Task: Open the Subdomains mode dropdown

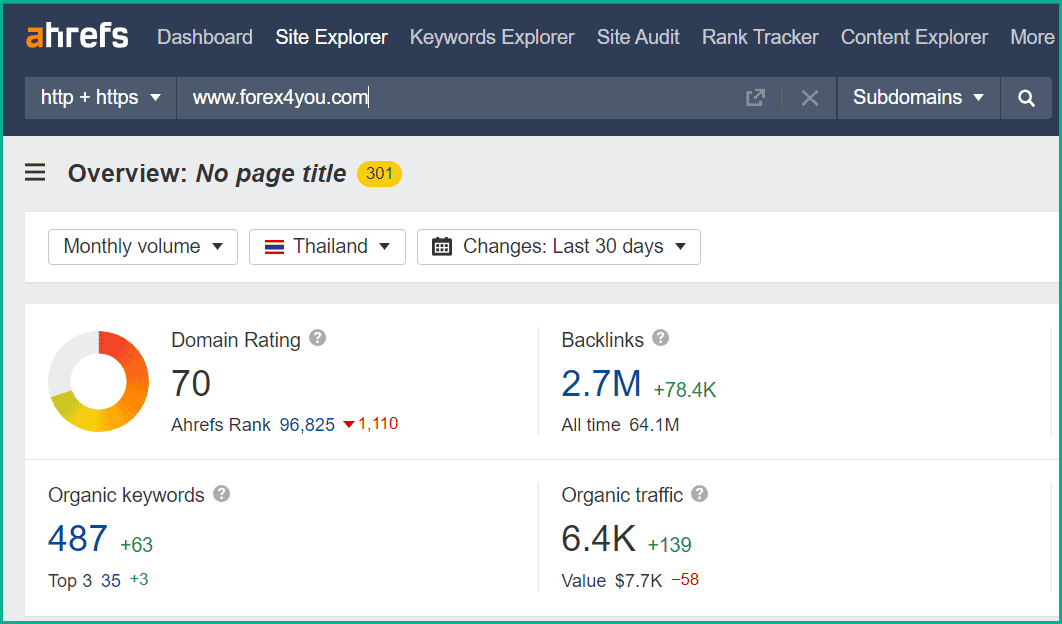Action: [918, 98]
